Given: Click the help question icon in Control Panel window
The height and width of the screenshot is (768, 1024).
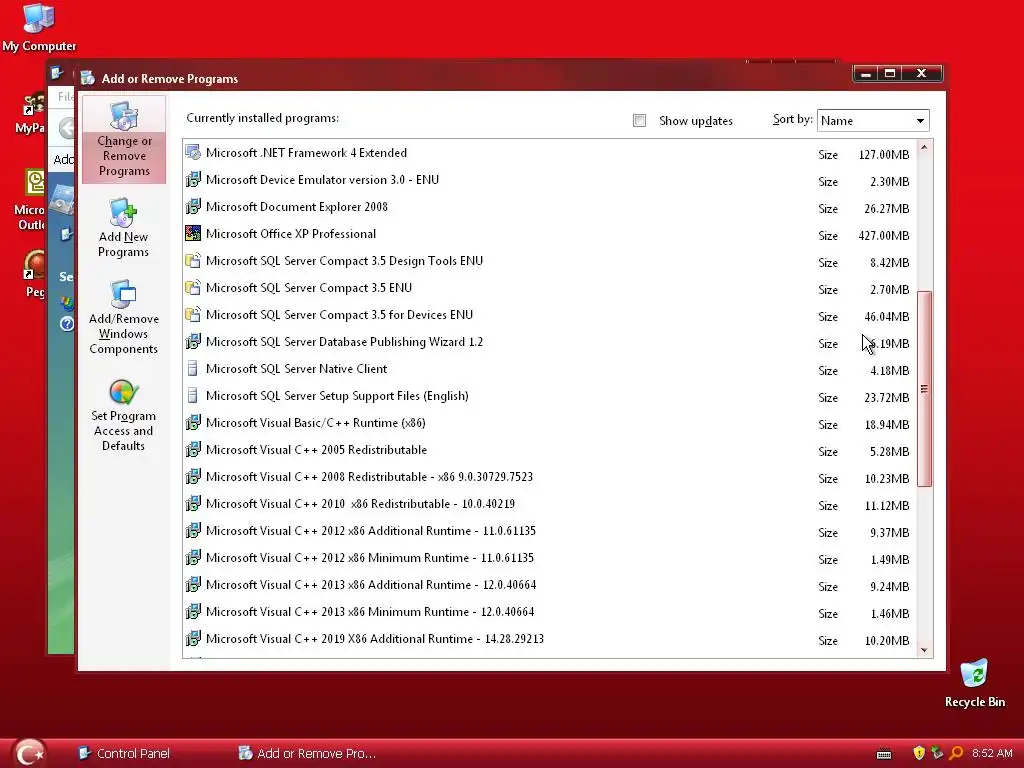Looking at the screenshot, I should tap(67, 324).
